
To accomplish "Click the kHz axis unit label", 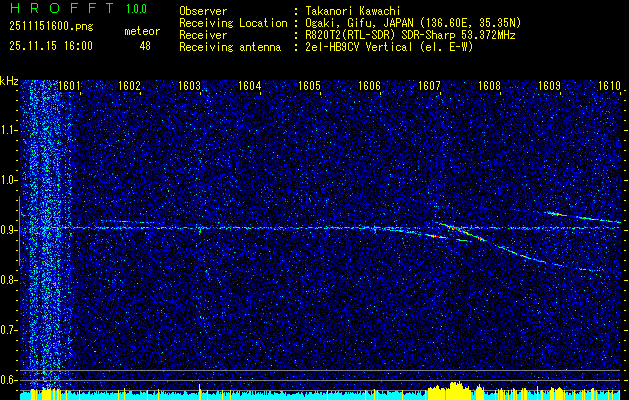I will click(9, 81).
